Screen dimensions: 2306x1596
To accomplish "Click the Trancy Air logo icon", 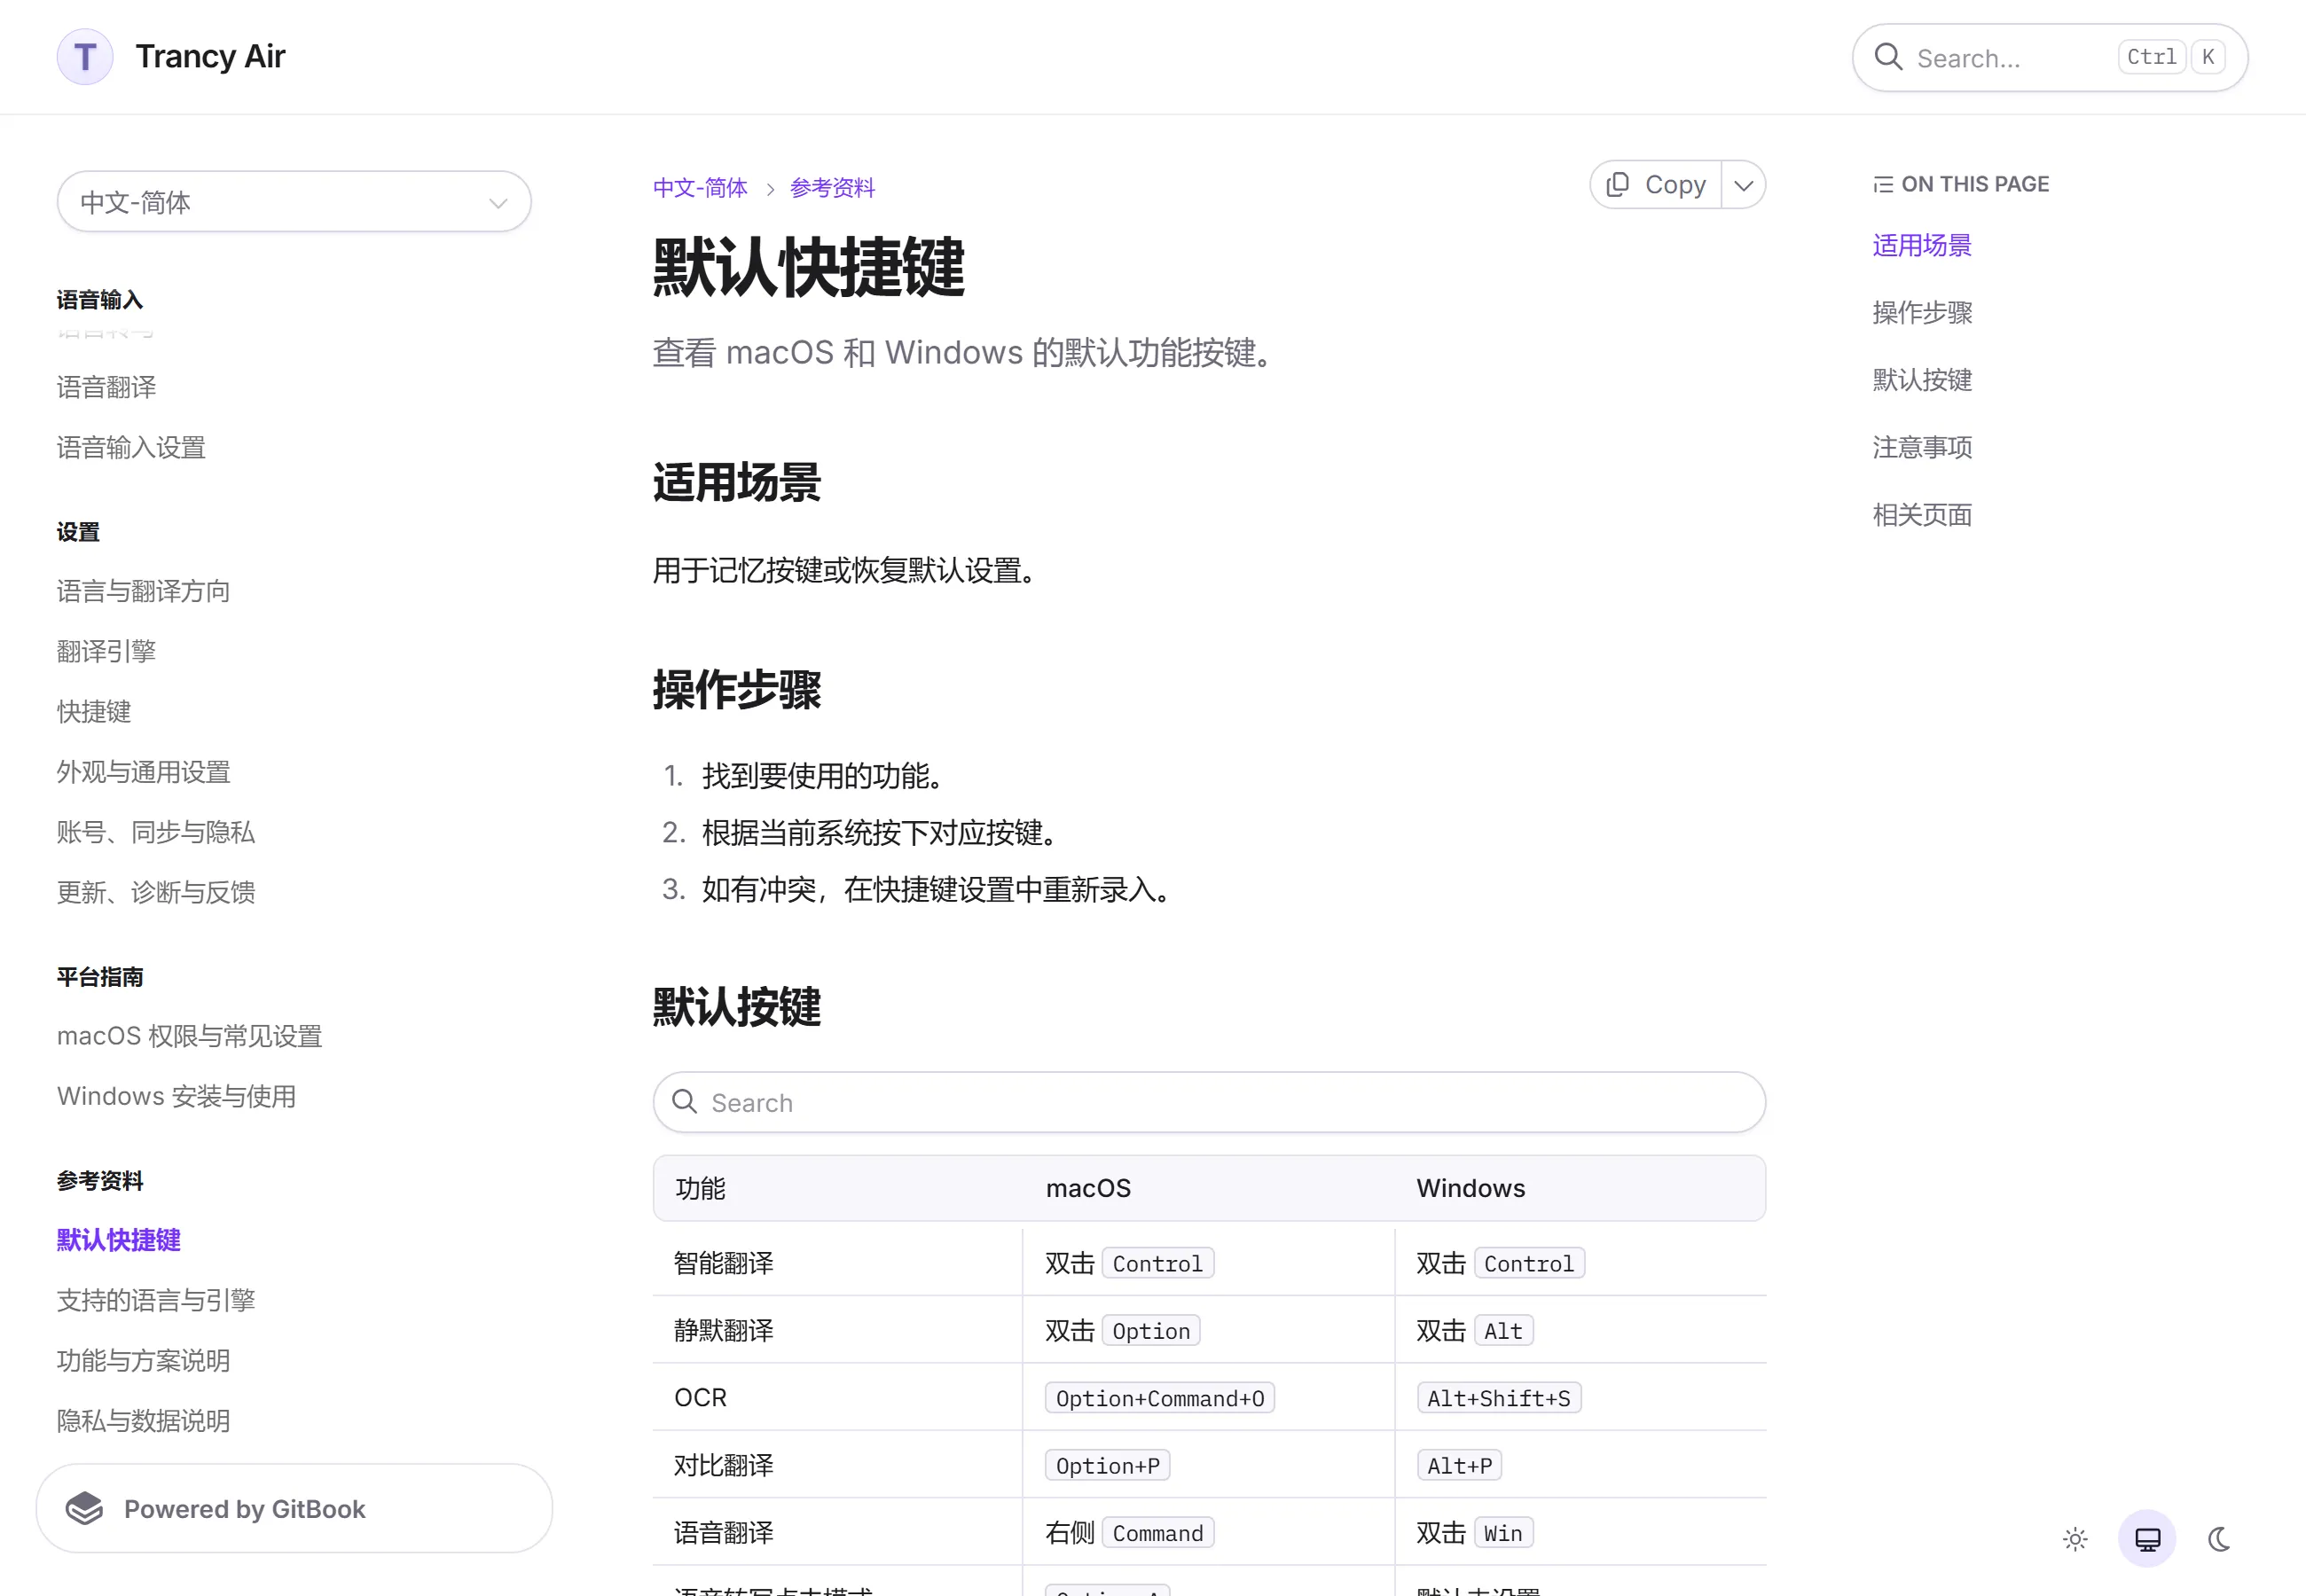I will click(x=85, y=57).
